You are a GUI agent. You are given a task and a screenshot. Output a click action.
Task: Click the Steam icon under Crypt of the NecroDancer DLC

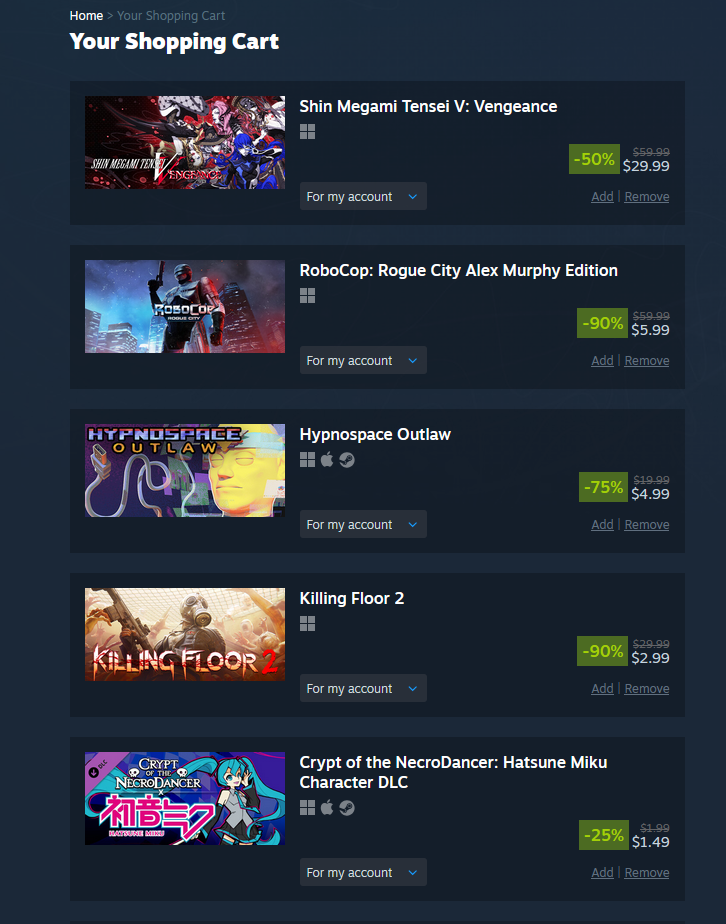click(x=347, y=808)
